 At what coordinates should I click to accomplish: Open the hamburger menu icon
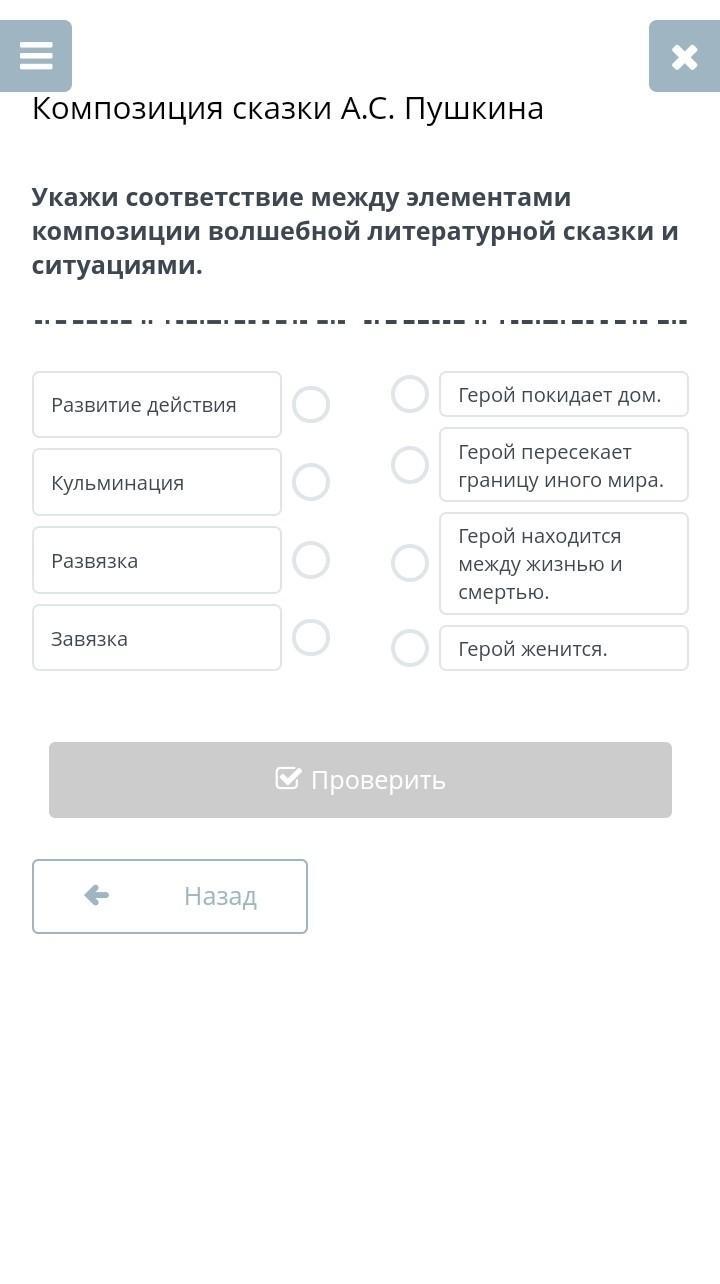(36, 56)
